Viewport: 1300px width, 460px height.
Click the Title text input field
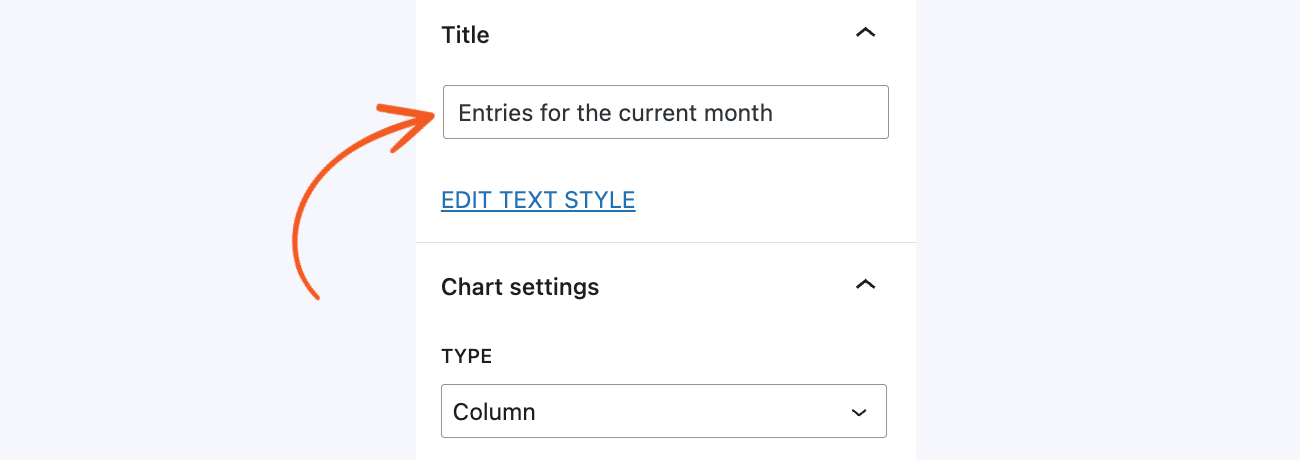click(x=665, y=112)
